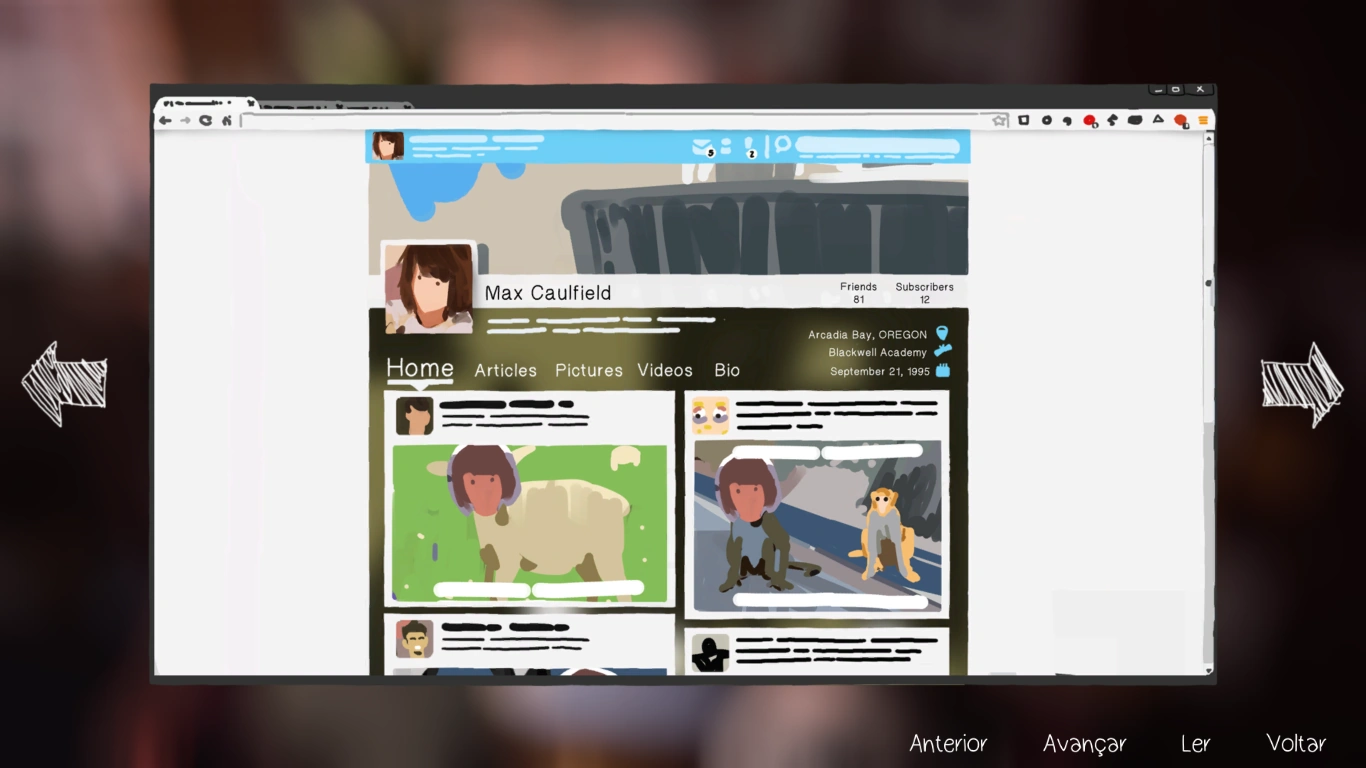Click the 'Arcadia Bay, OREGON' text
The image size is (1366, 768).
coord(867,335)
